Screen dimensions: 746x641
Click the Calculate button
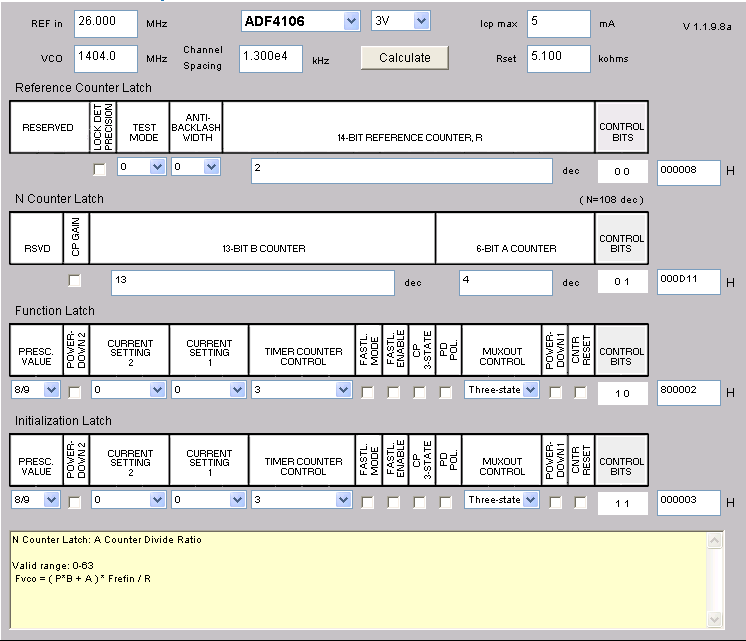click(404, 58)
